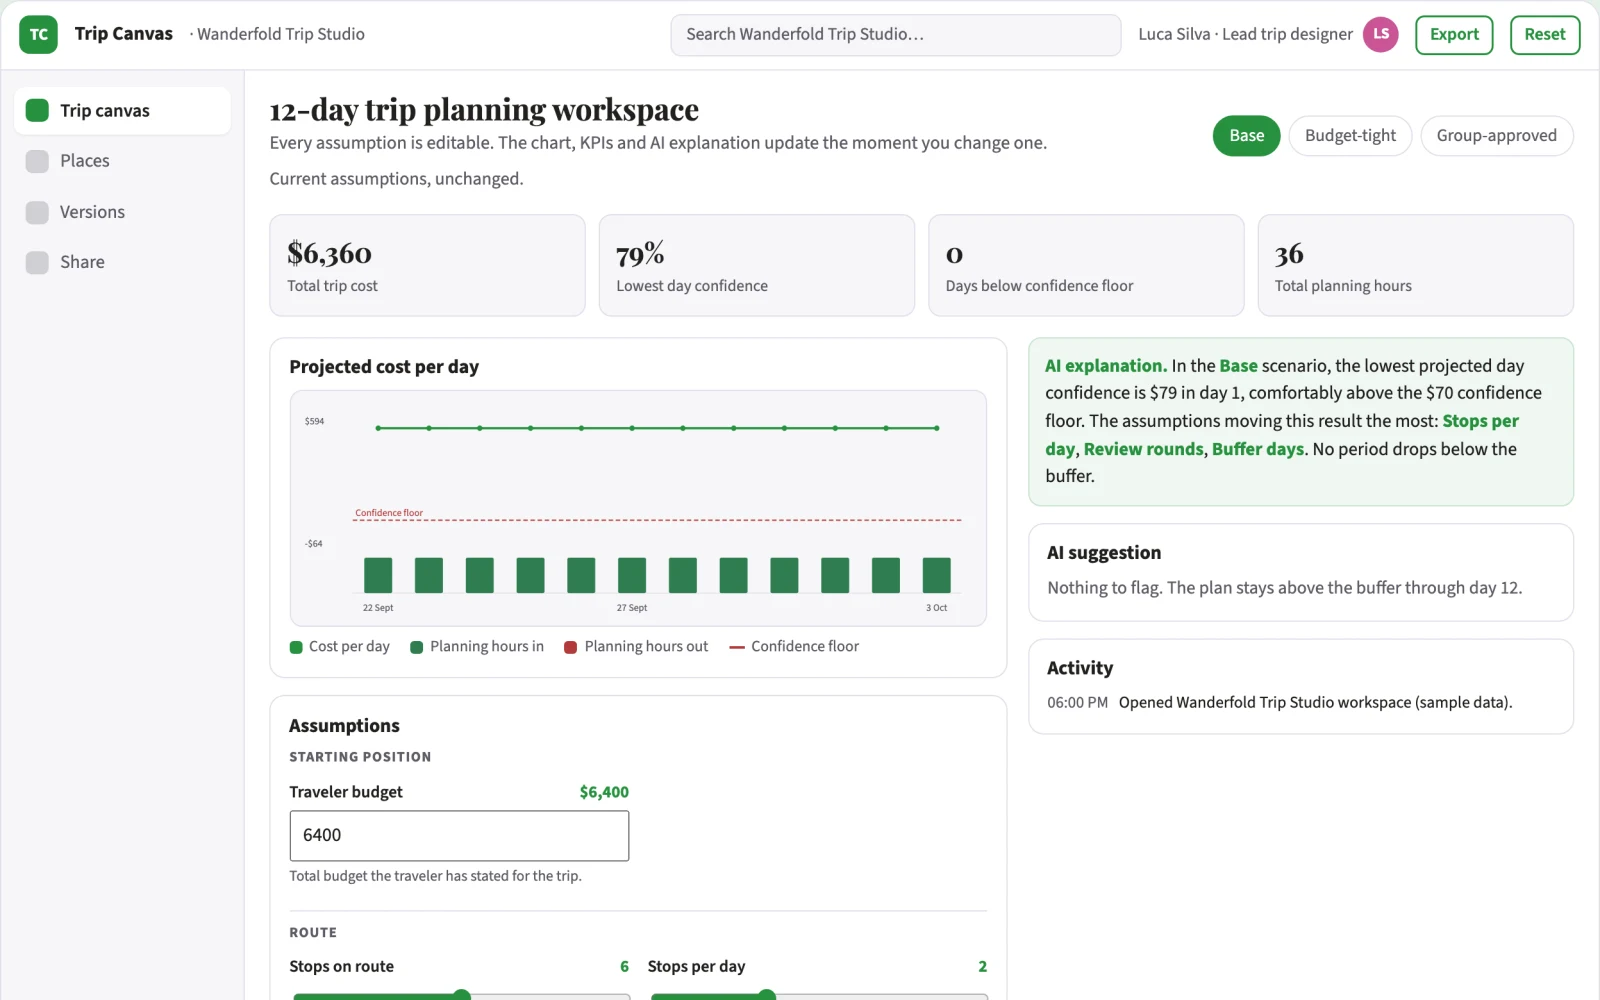Select the Base scenario
The height and width of the screenshot is (1000, 1600).
tap(1246, 136)
